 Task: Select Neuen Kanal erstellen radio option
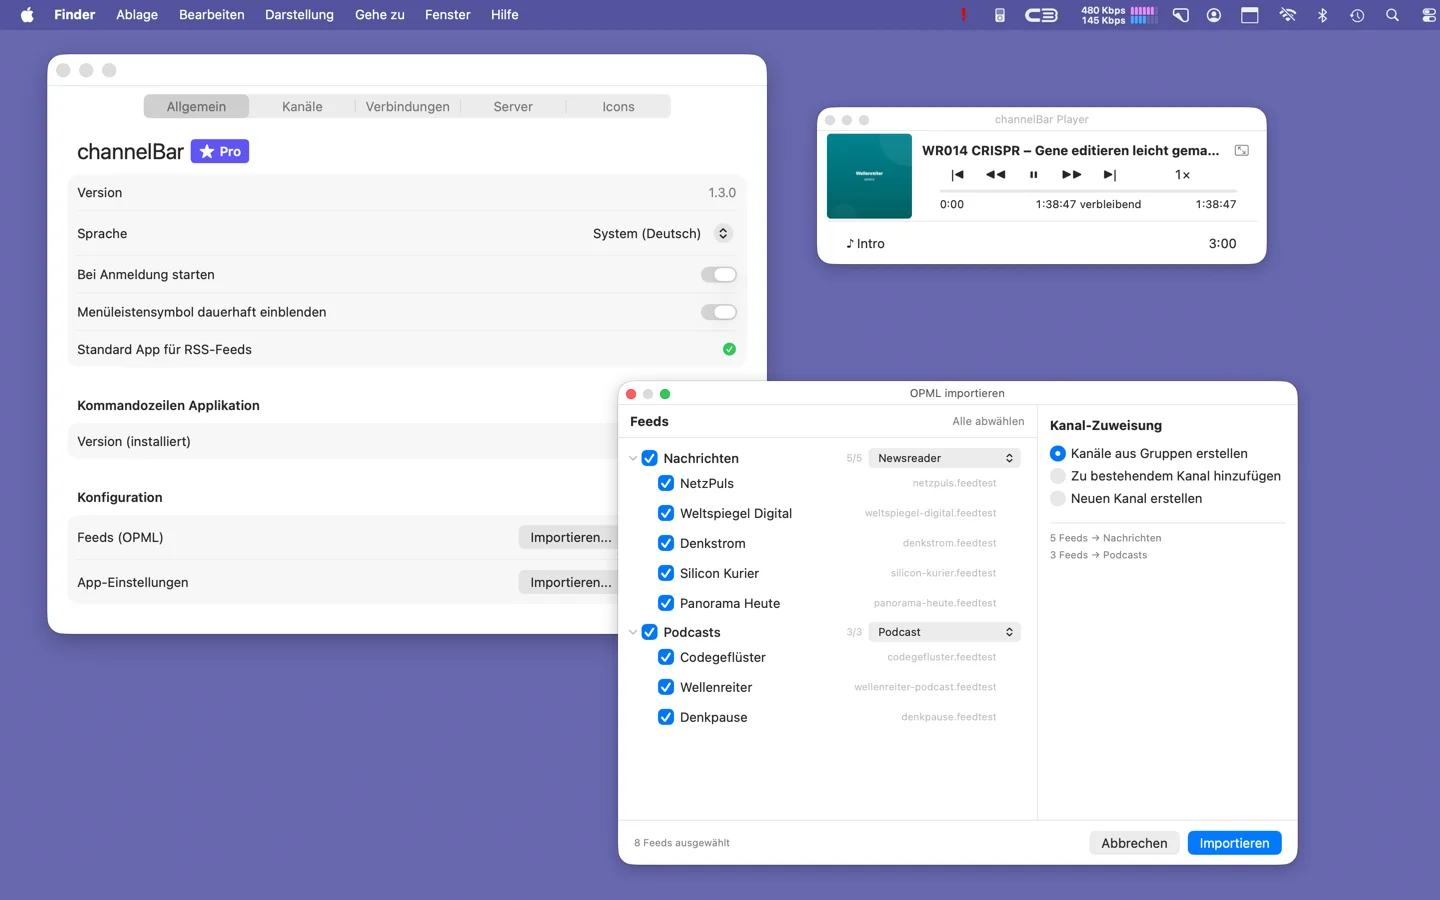click(x=1058, y=499)
